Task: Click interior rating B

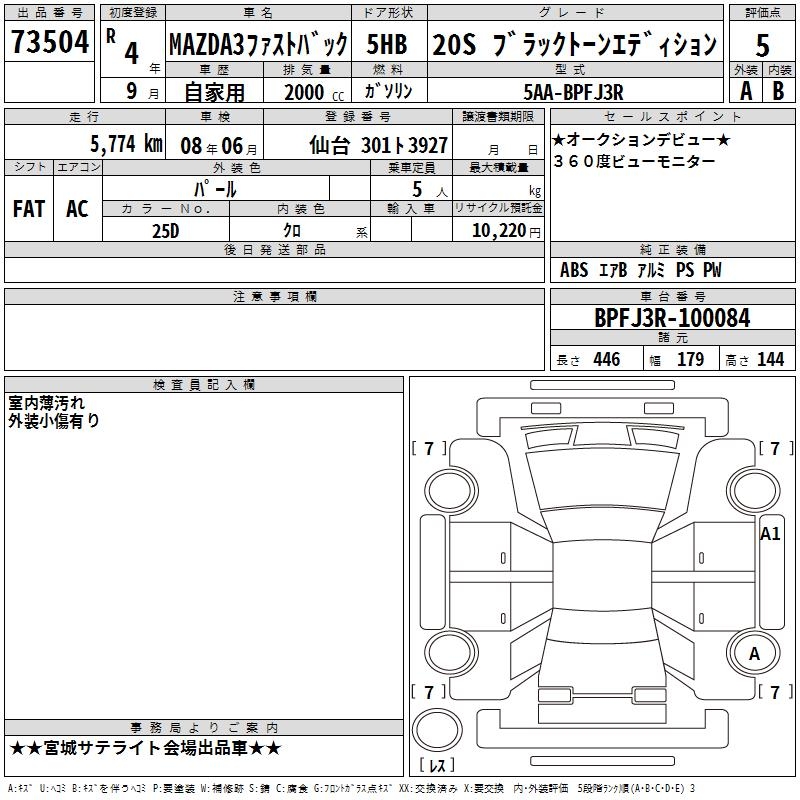Action: tap(778, 91)
